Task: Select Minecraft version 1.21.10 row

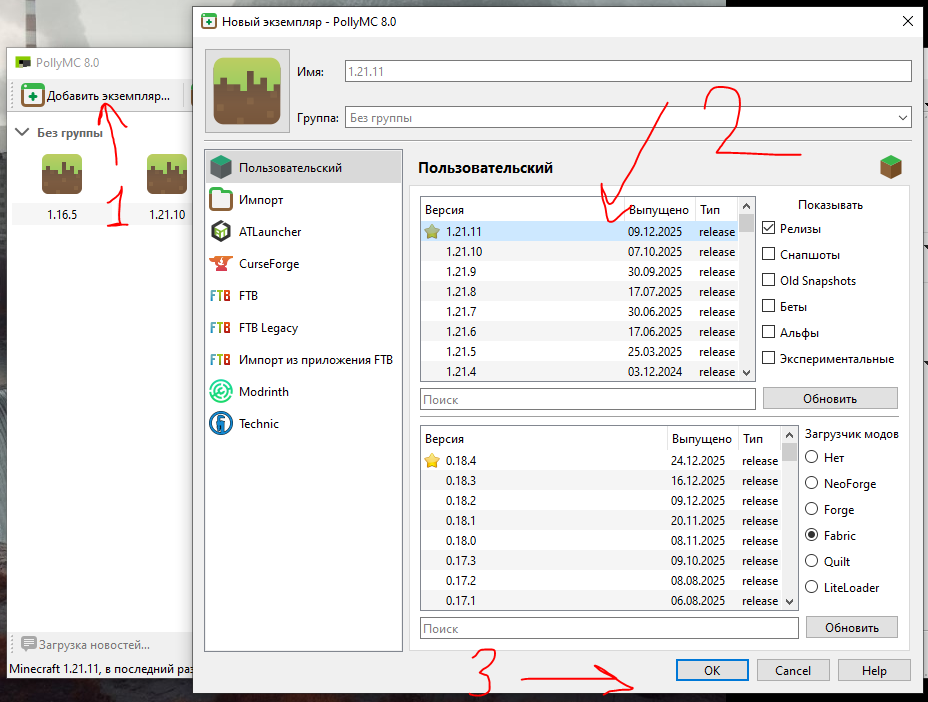Action: 579,252
